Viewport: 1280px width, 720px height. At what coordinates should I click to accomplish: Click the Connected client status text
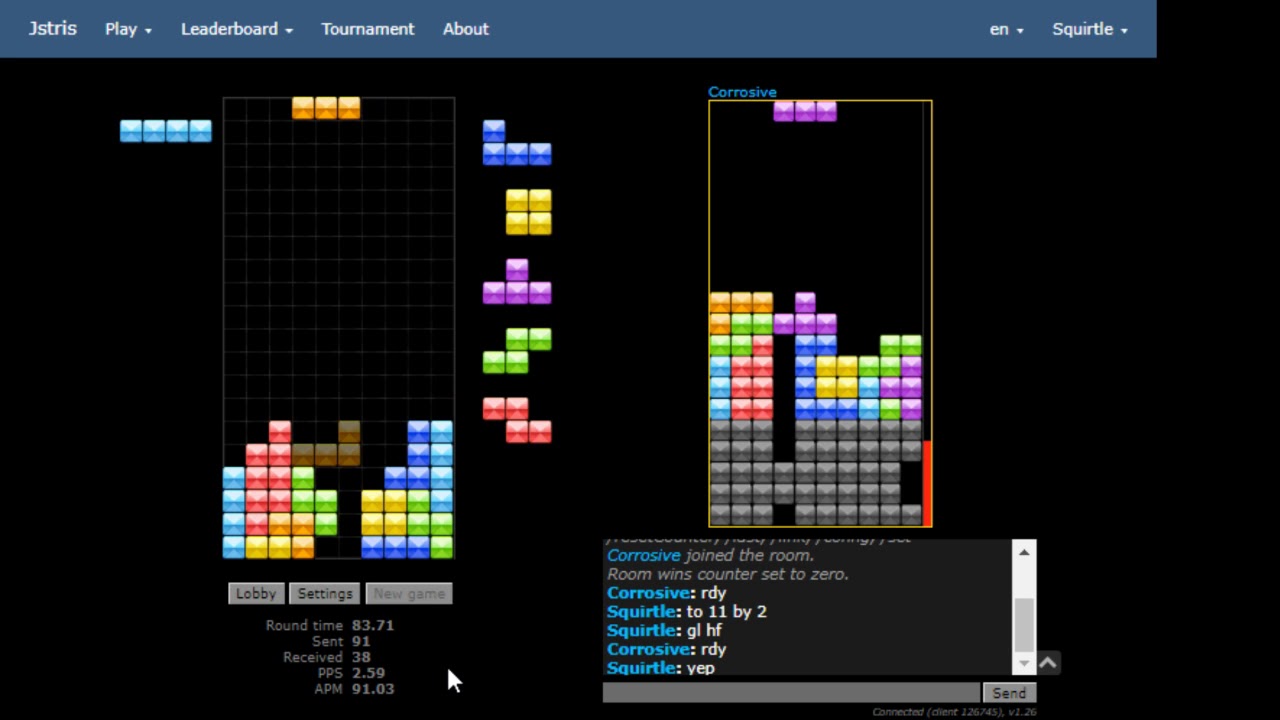[x=954, y=712]
